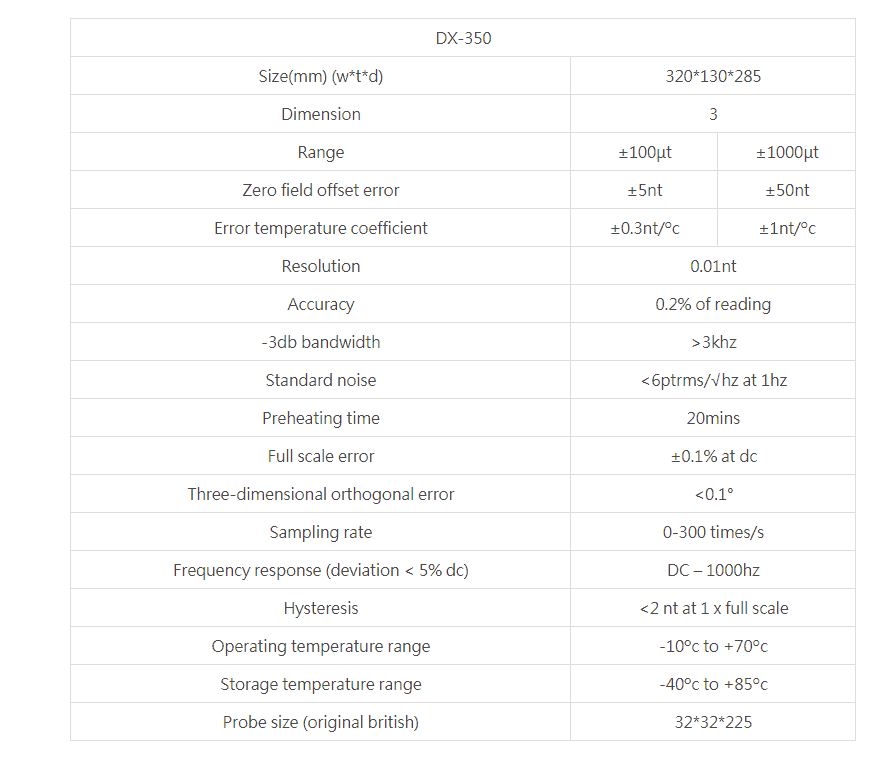
Task: Select the ±1000µt range cell
Action: point(787,152)
